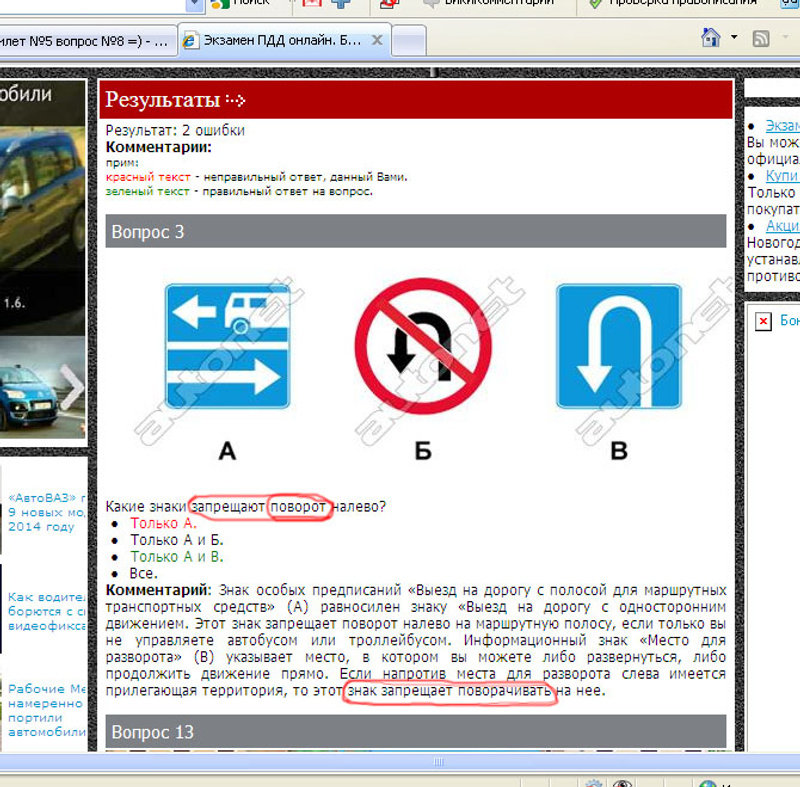Image resolution: width=800 pixels, height=787 pixels.
Task: Click the 'красный текст' legend label
Action: click(x=148, y=177)
